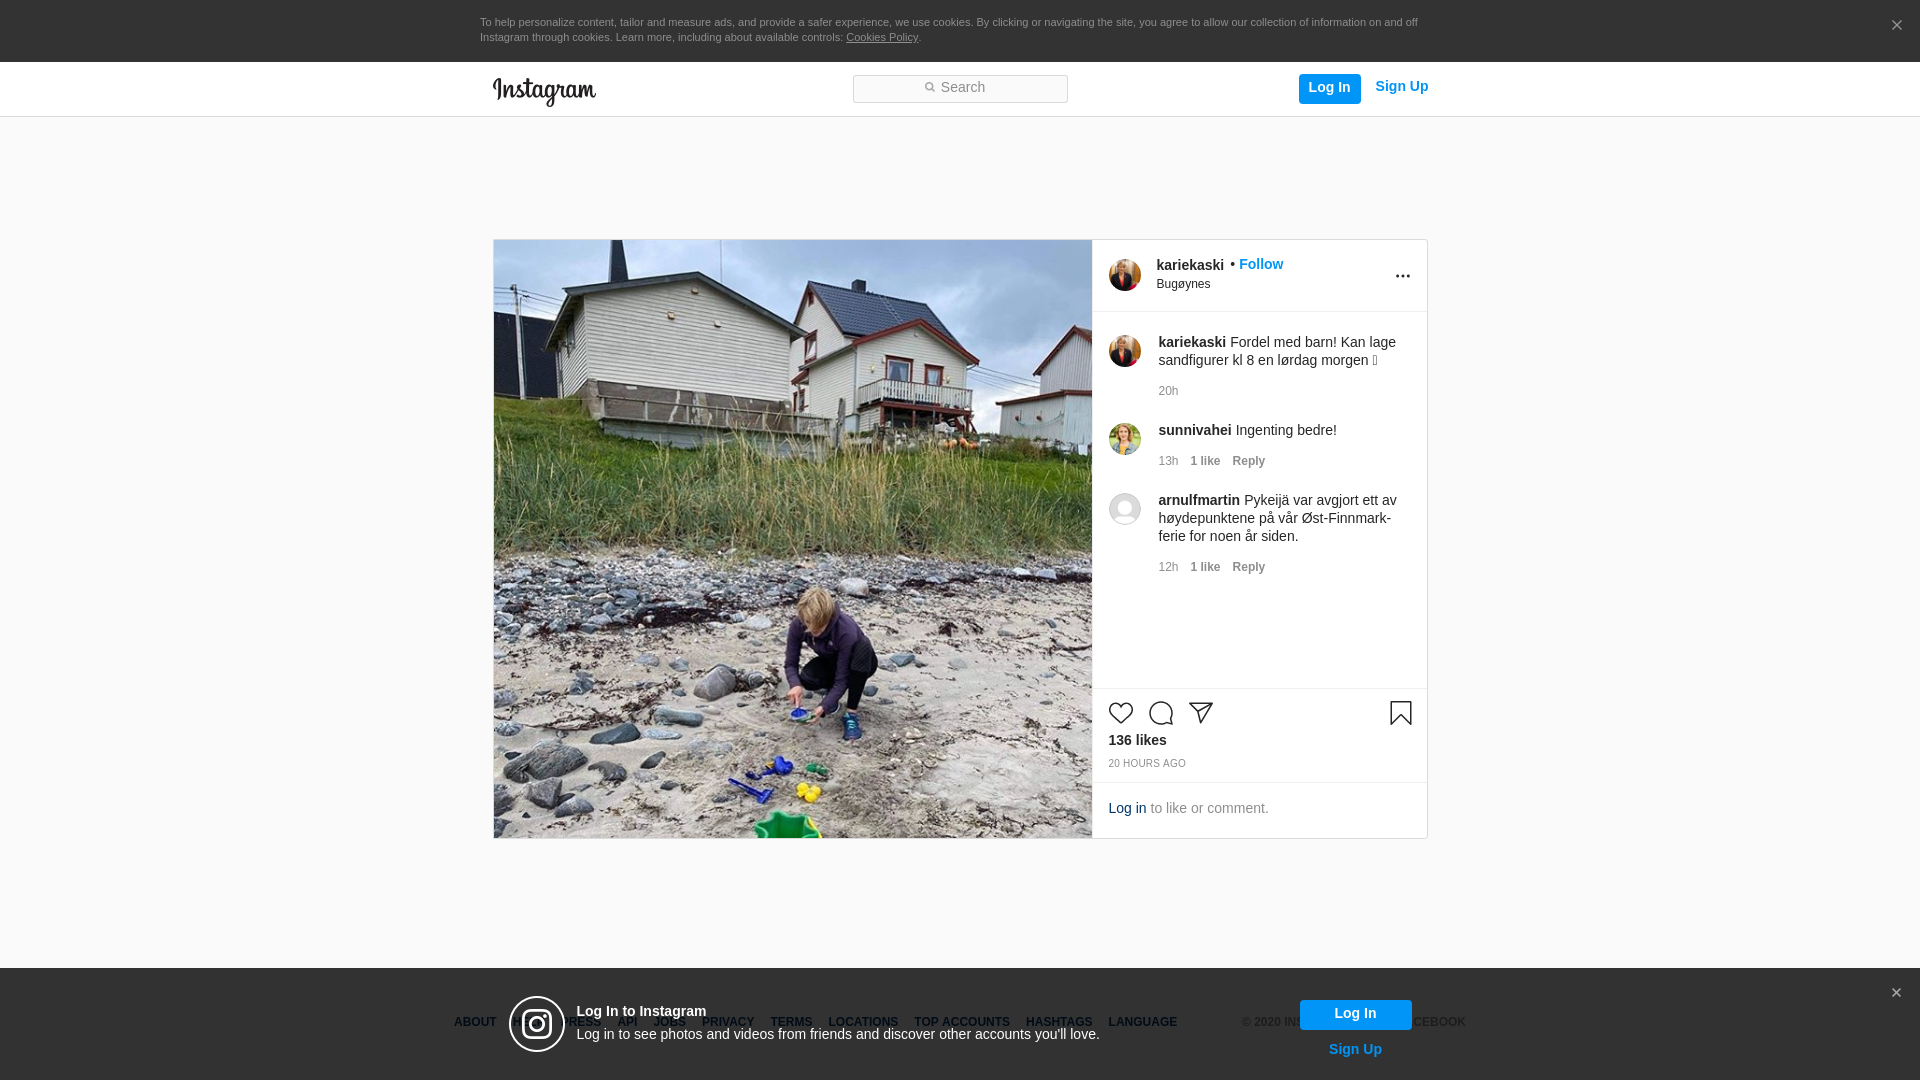This screenshot has width=1920, height=1080.
Task: Follow the kariekaski account
Action: pos(1260,264)
